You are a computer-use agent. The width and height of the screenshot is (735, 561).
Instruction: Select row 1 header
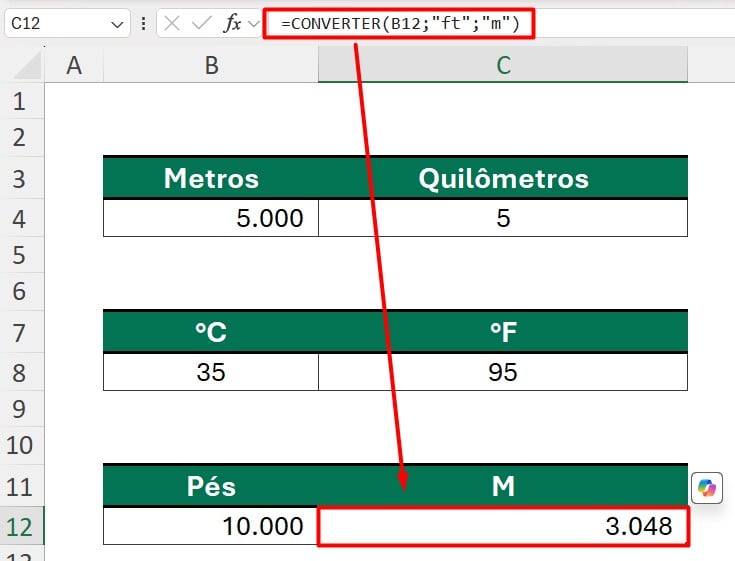[x=22, y=101]
